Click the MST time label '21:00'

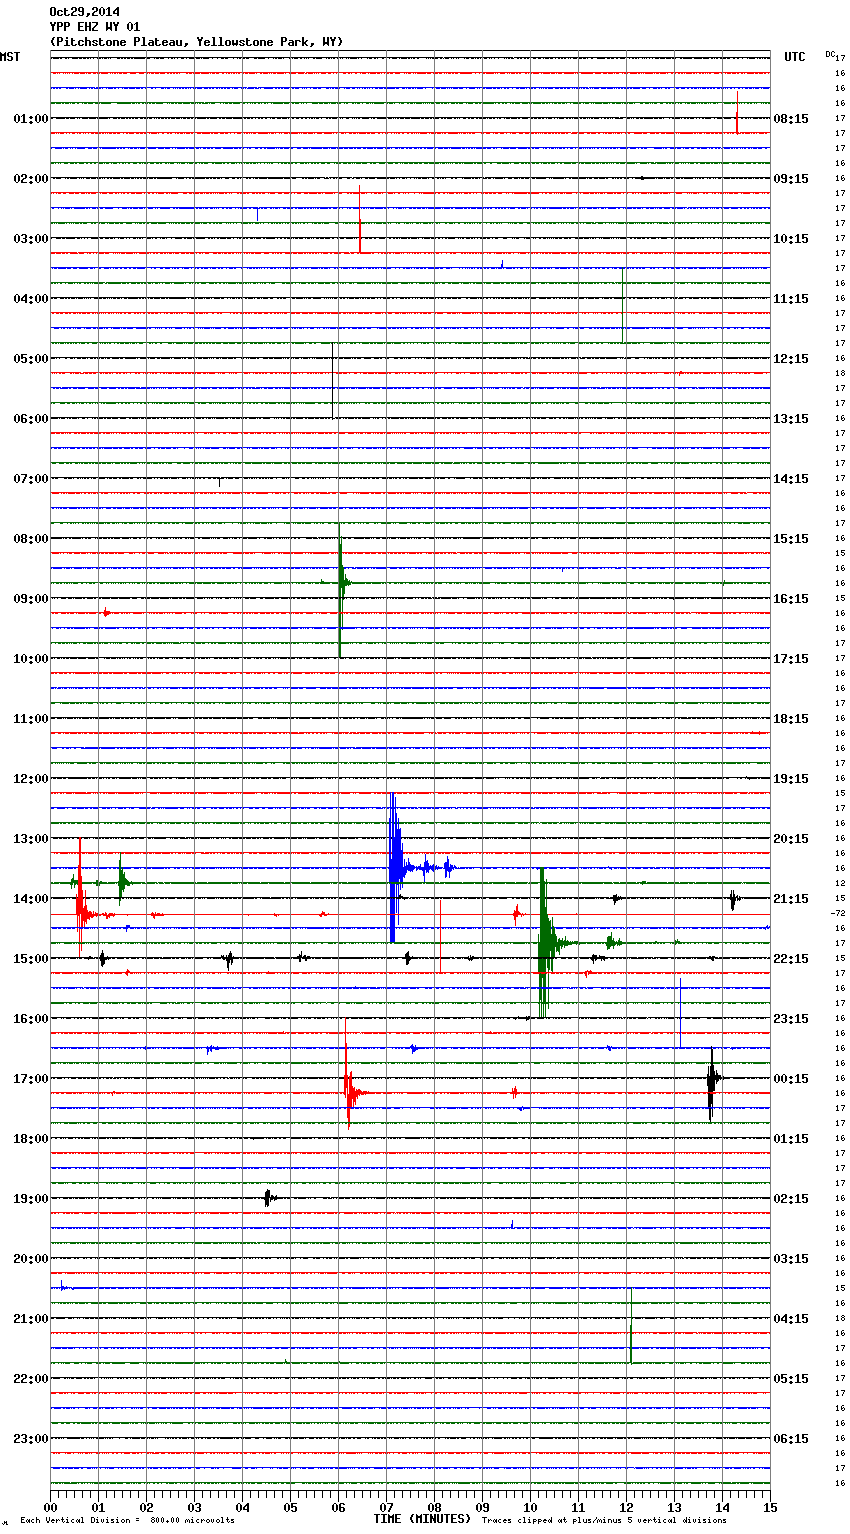(31, 1319)
